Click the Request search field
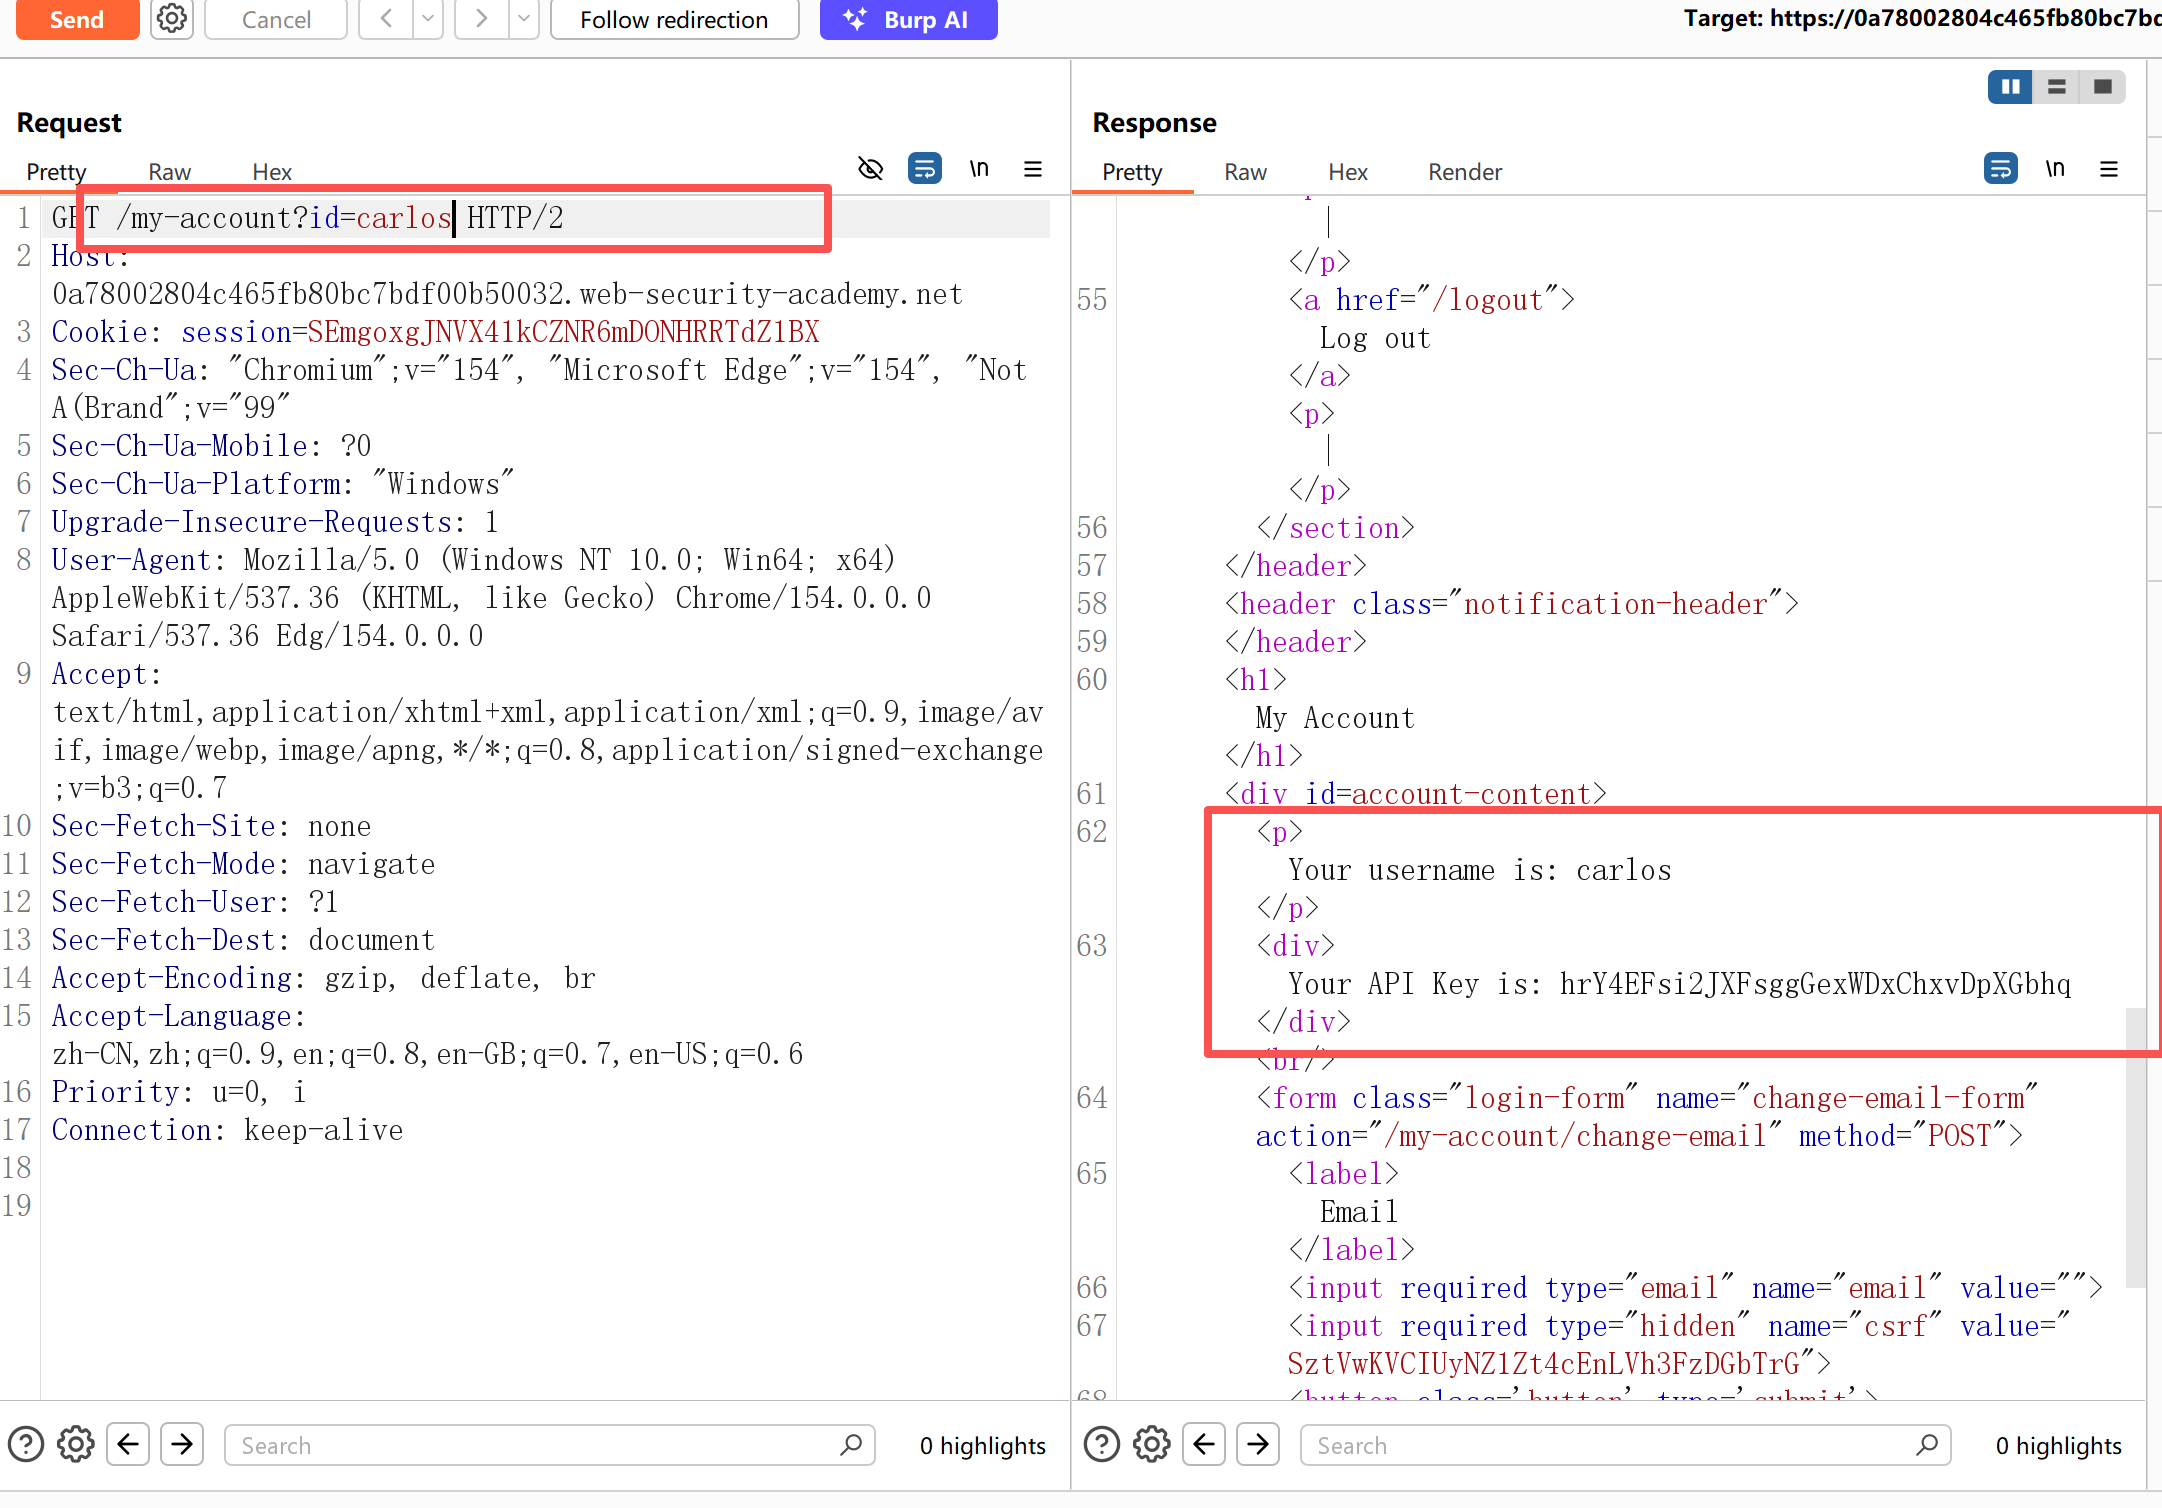Image resolution: width=2162 pixels, height=1508 pixels. point(550,1445)
